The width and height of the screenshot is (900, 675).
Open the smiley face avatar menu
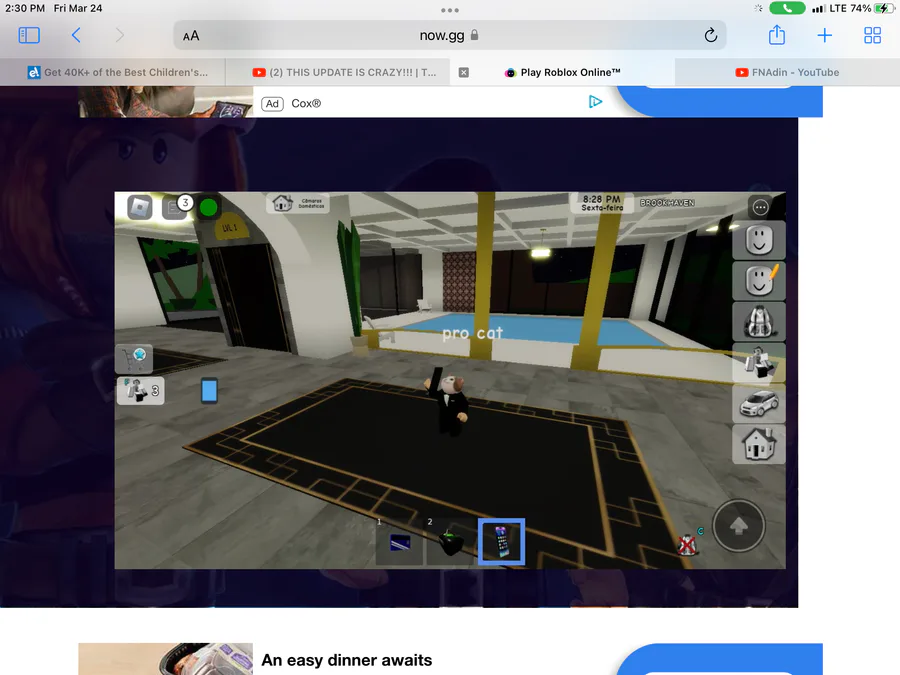pyautogui.click(x=759, y=239)
